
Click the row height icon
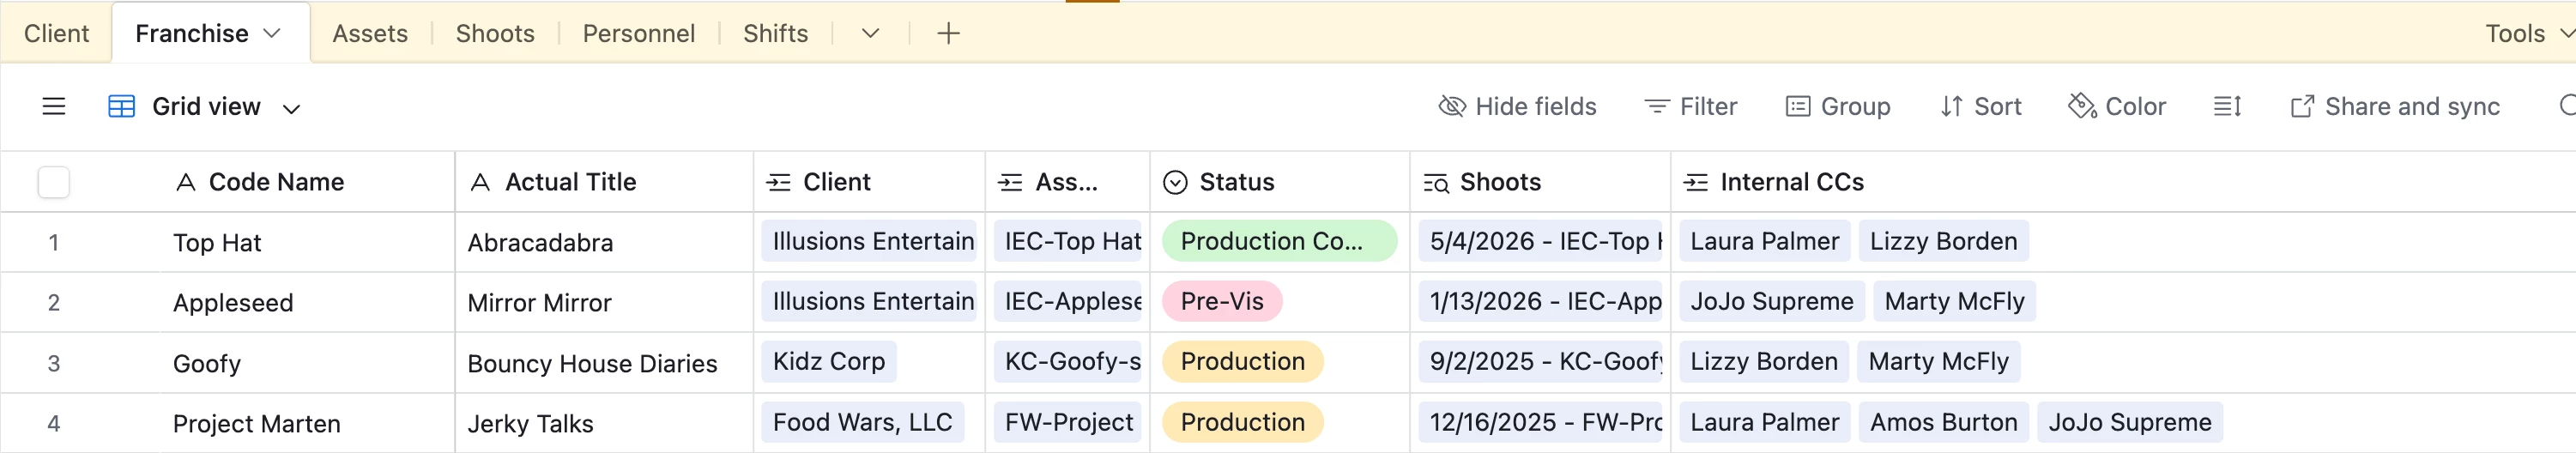tap(2227, 106)
